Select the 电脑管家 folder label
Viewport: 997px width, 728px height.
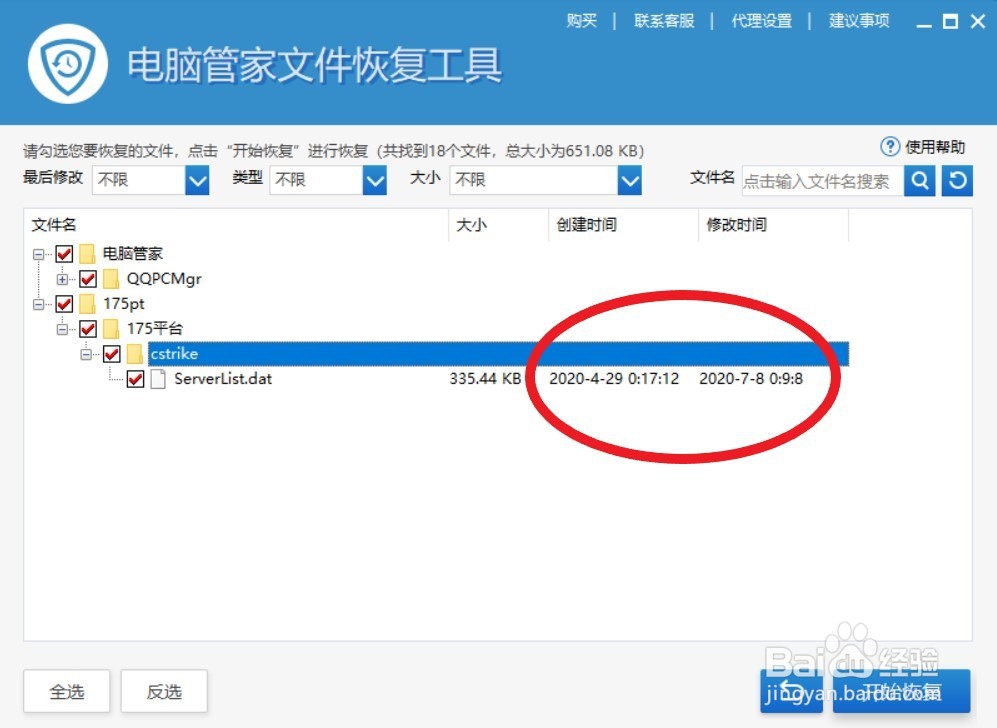click(x=133, y=254)
